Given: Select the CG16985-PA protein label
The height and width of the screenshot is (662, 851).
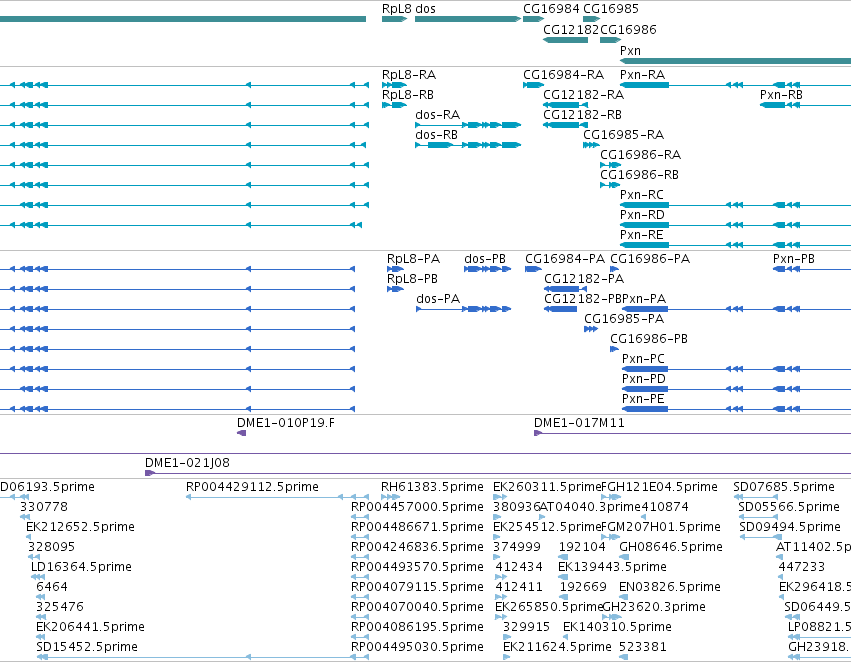Looking at the screenshot, I should click(x=624, y=319).
